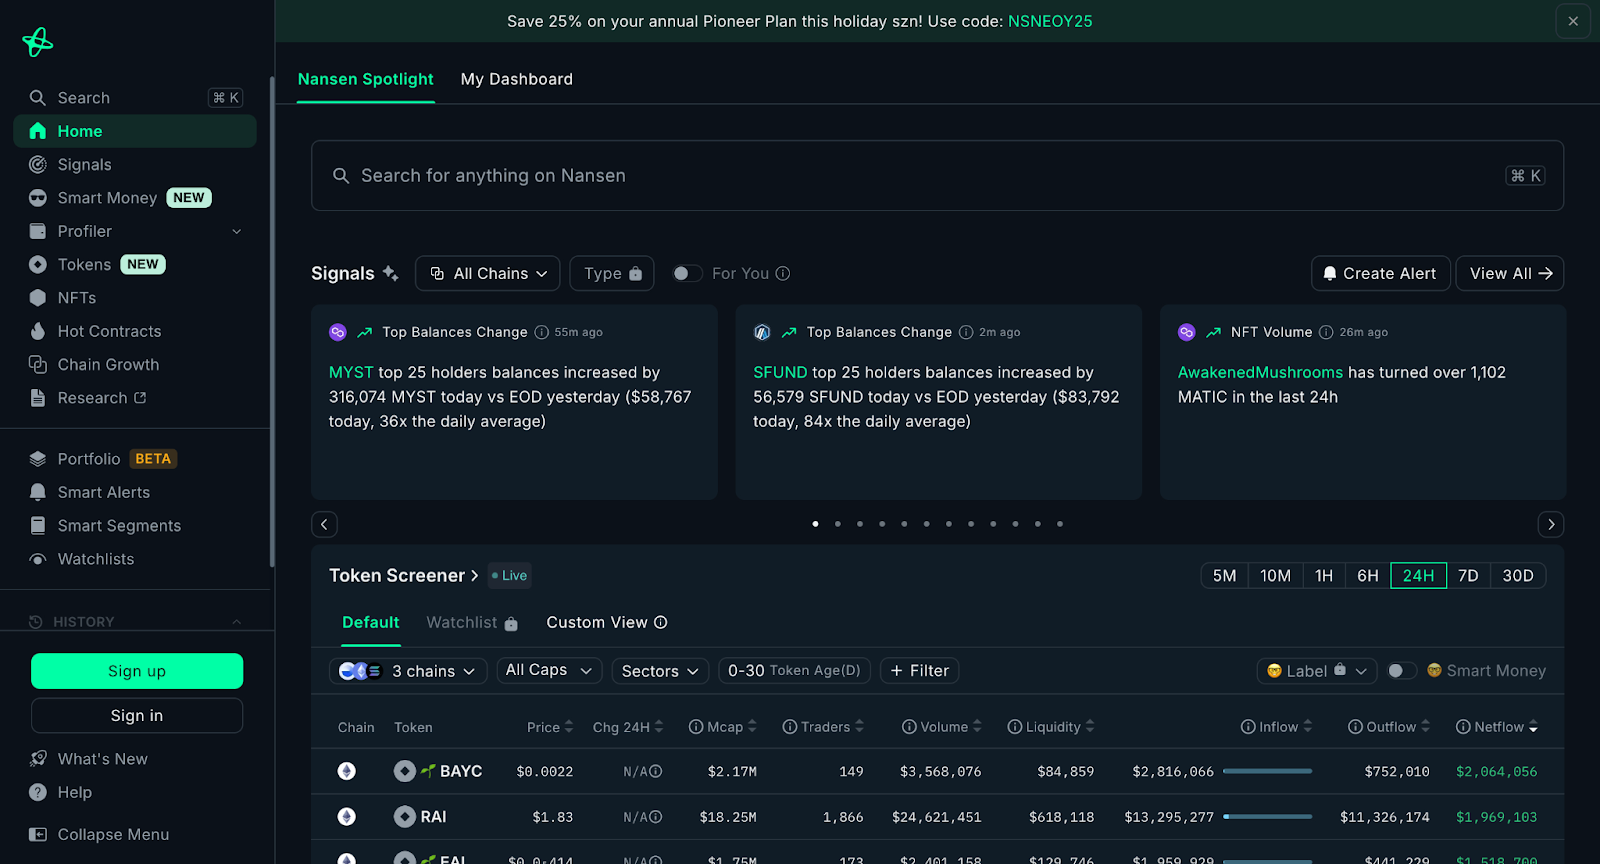Select the 24H timeframe

point(1418,576)
